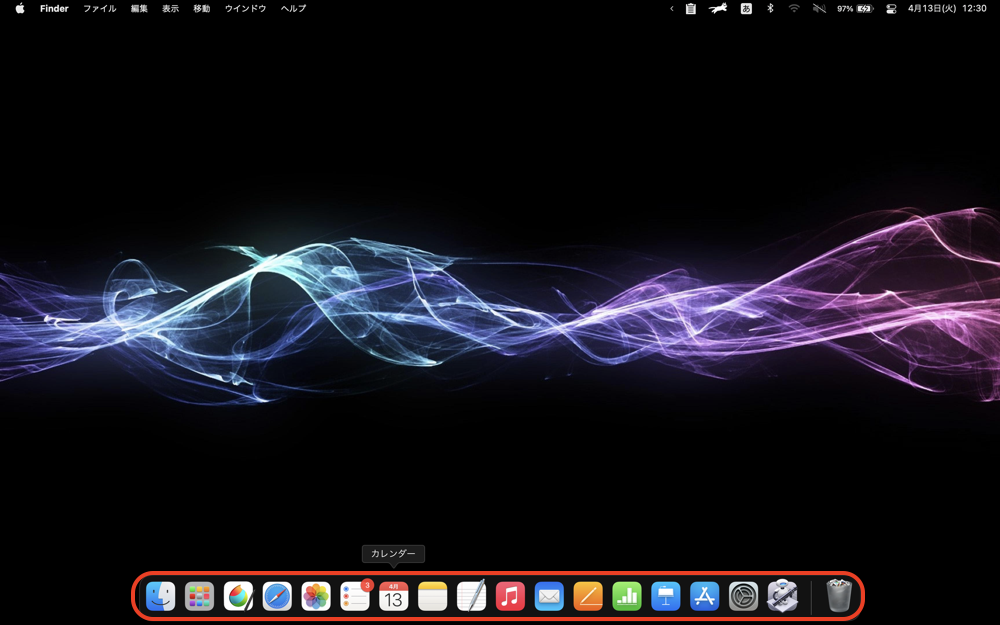Toggle Bluetooth from the menu bar
Viewport: 1000px width, 625px height.
tap(770, 8)
